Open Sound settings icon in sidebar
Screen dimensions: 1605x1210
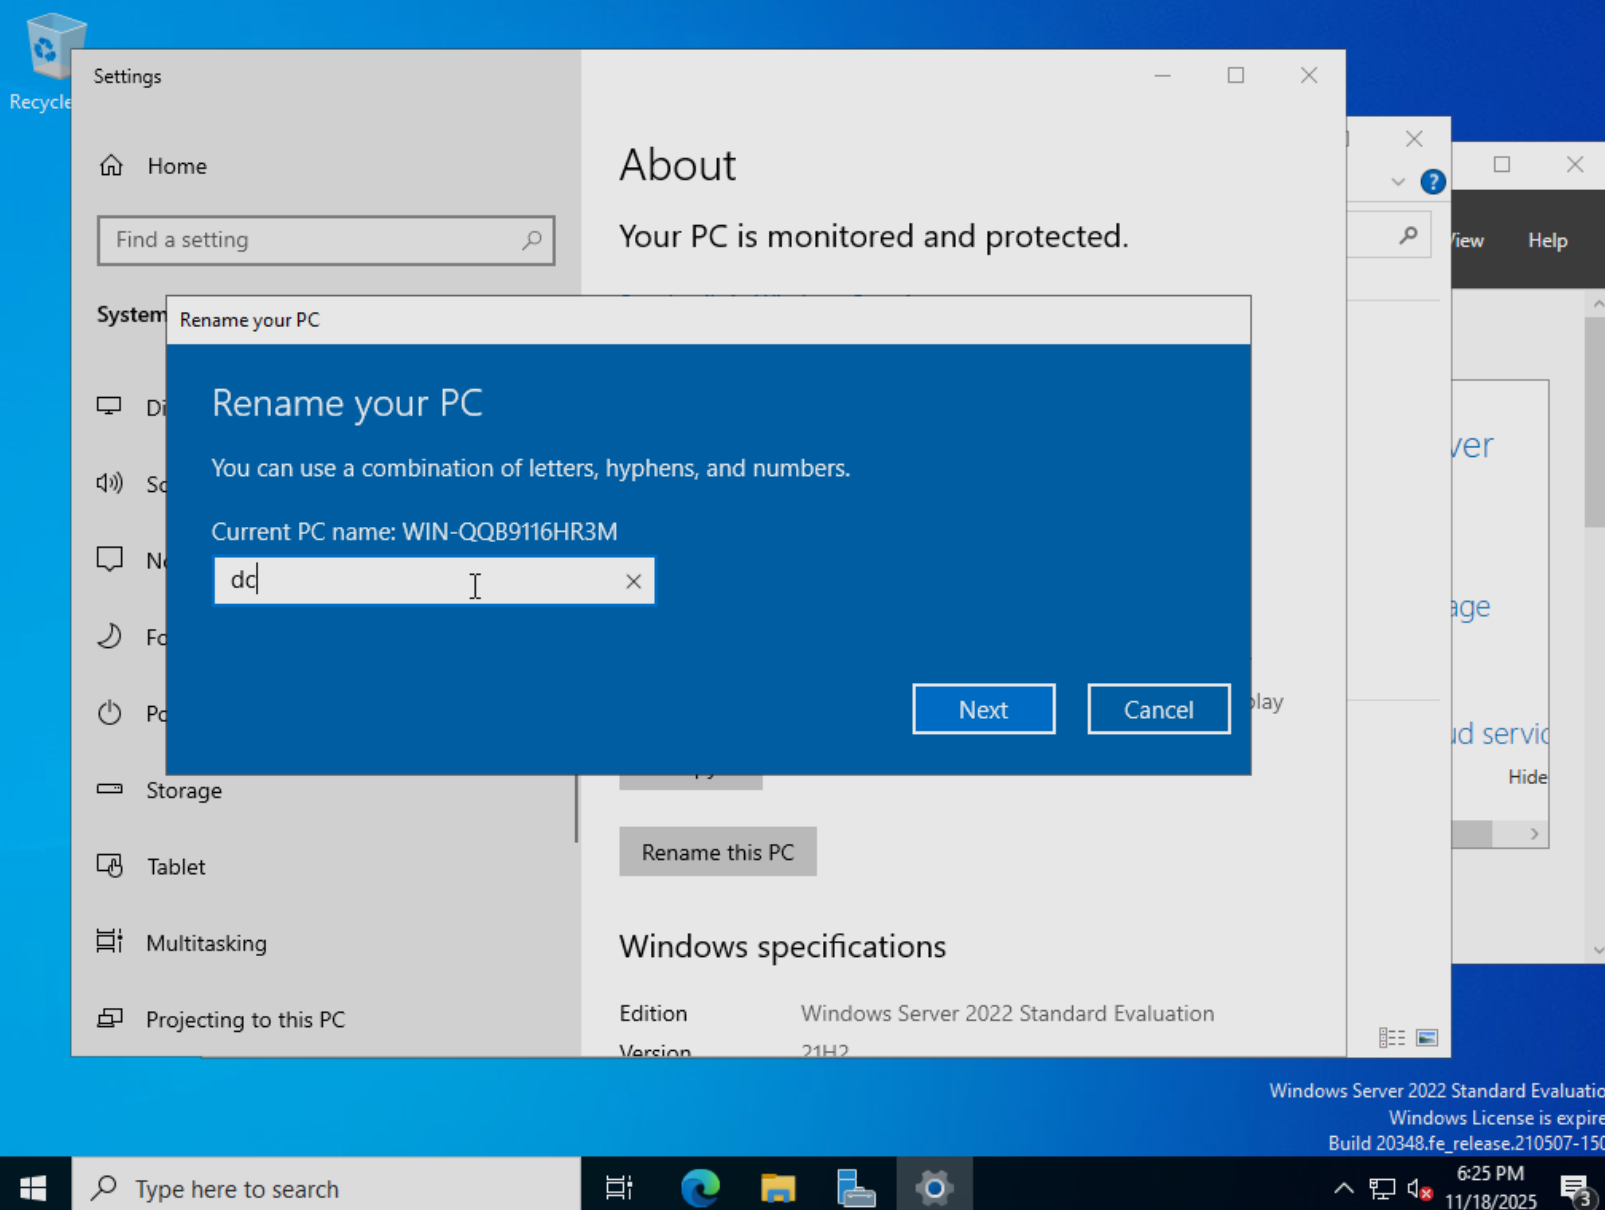[x=109, y=483]
